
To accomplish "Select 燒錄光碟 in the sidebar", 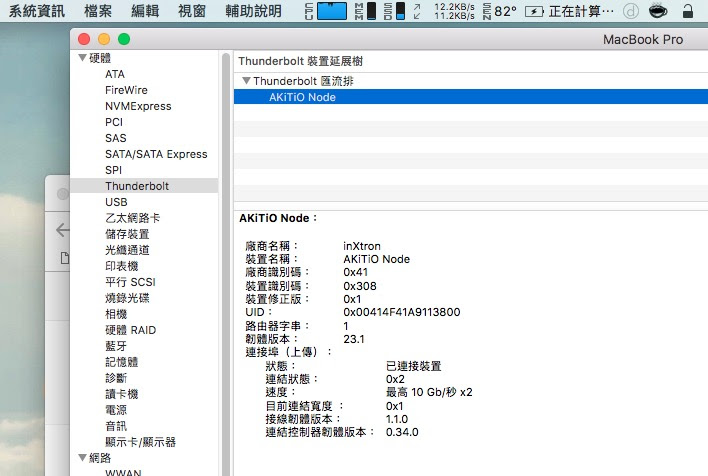I will 127,298.
